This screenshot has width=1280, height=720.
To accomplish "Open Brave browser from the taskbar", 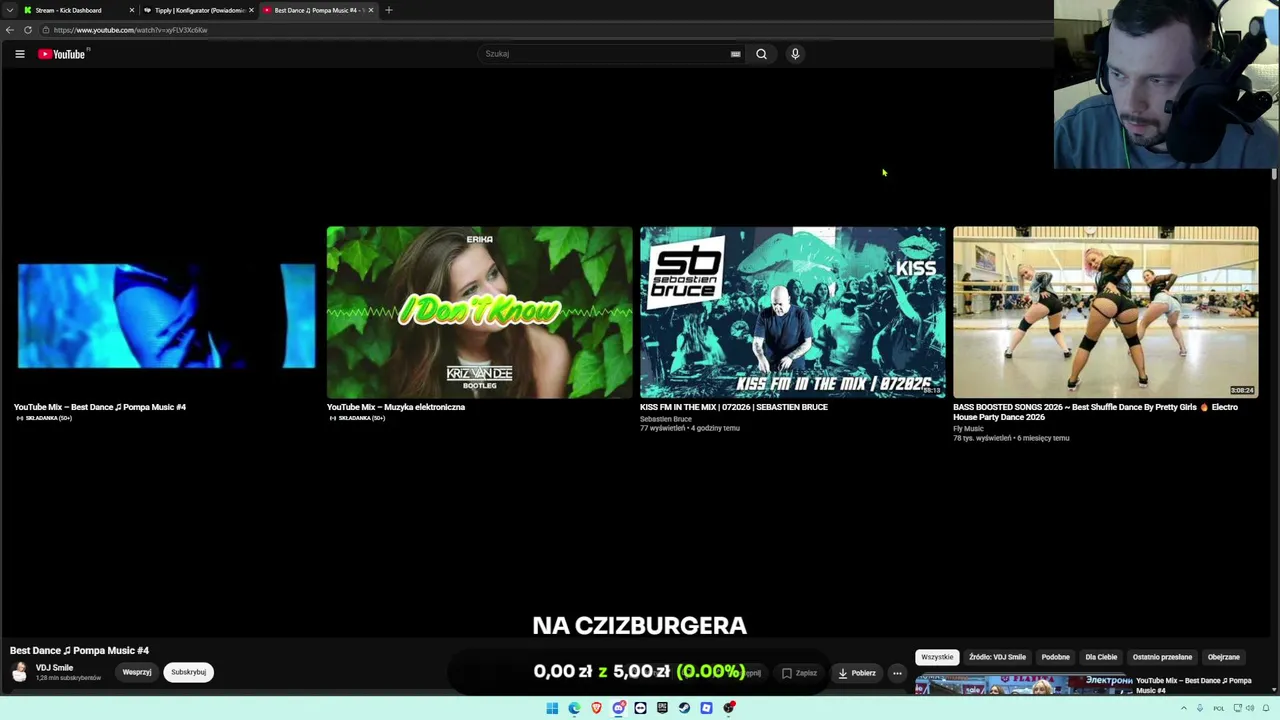I will coord(597,708).
